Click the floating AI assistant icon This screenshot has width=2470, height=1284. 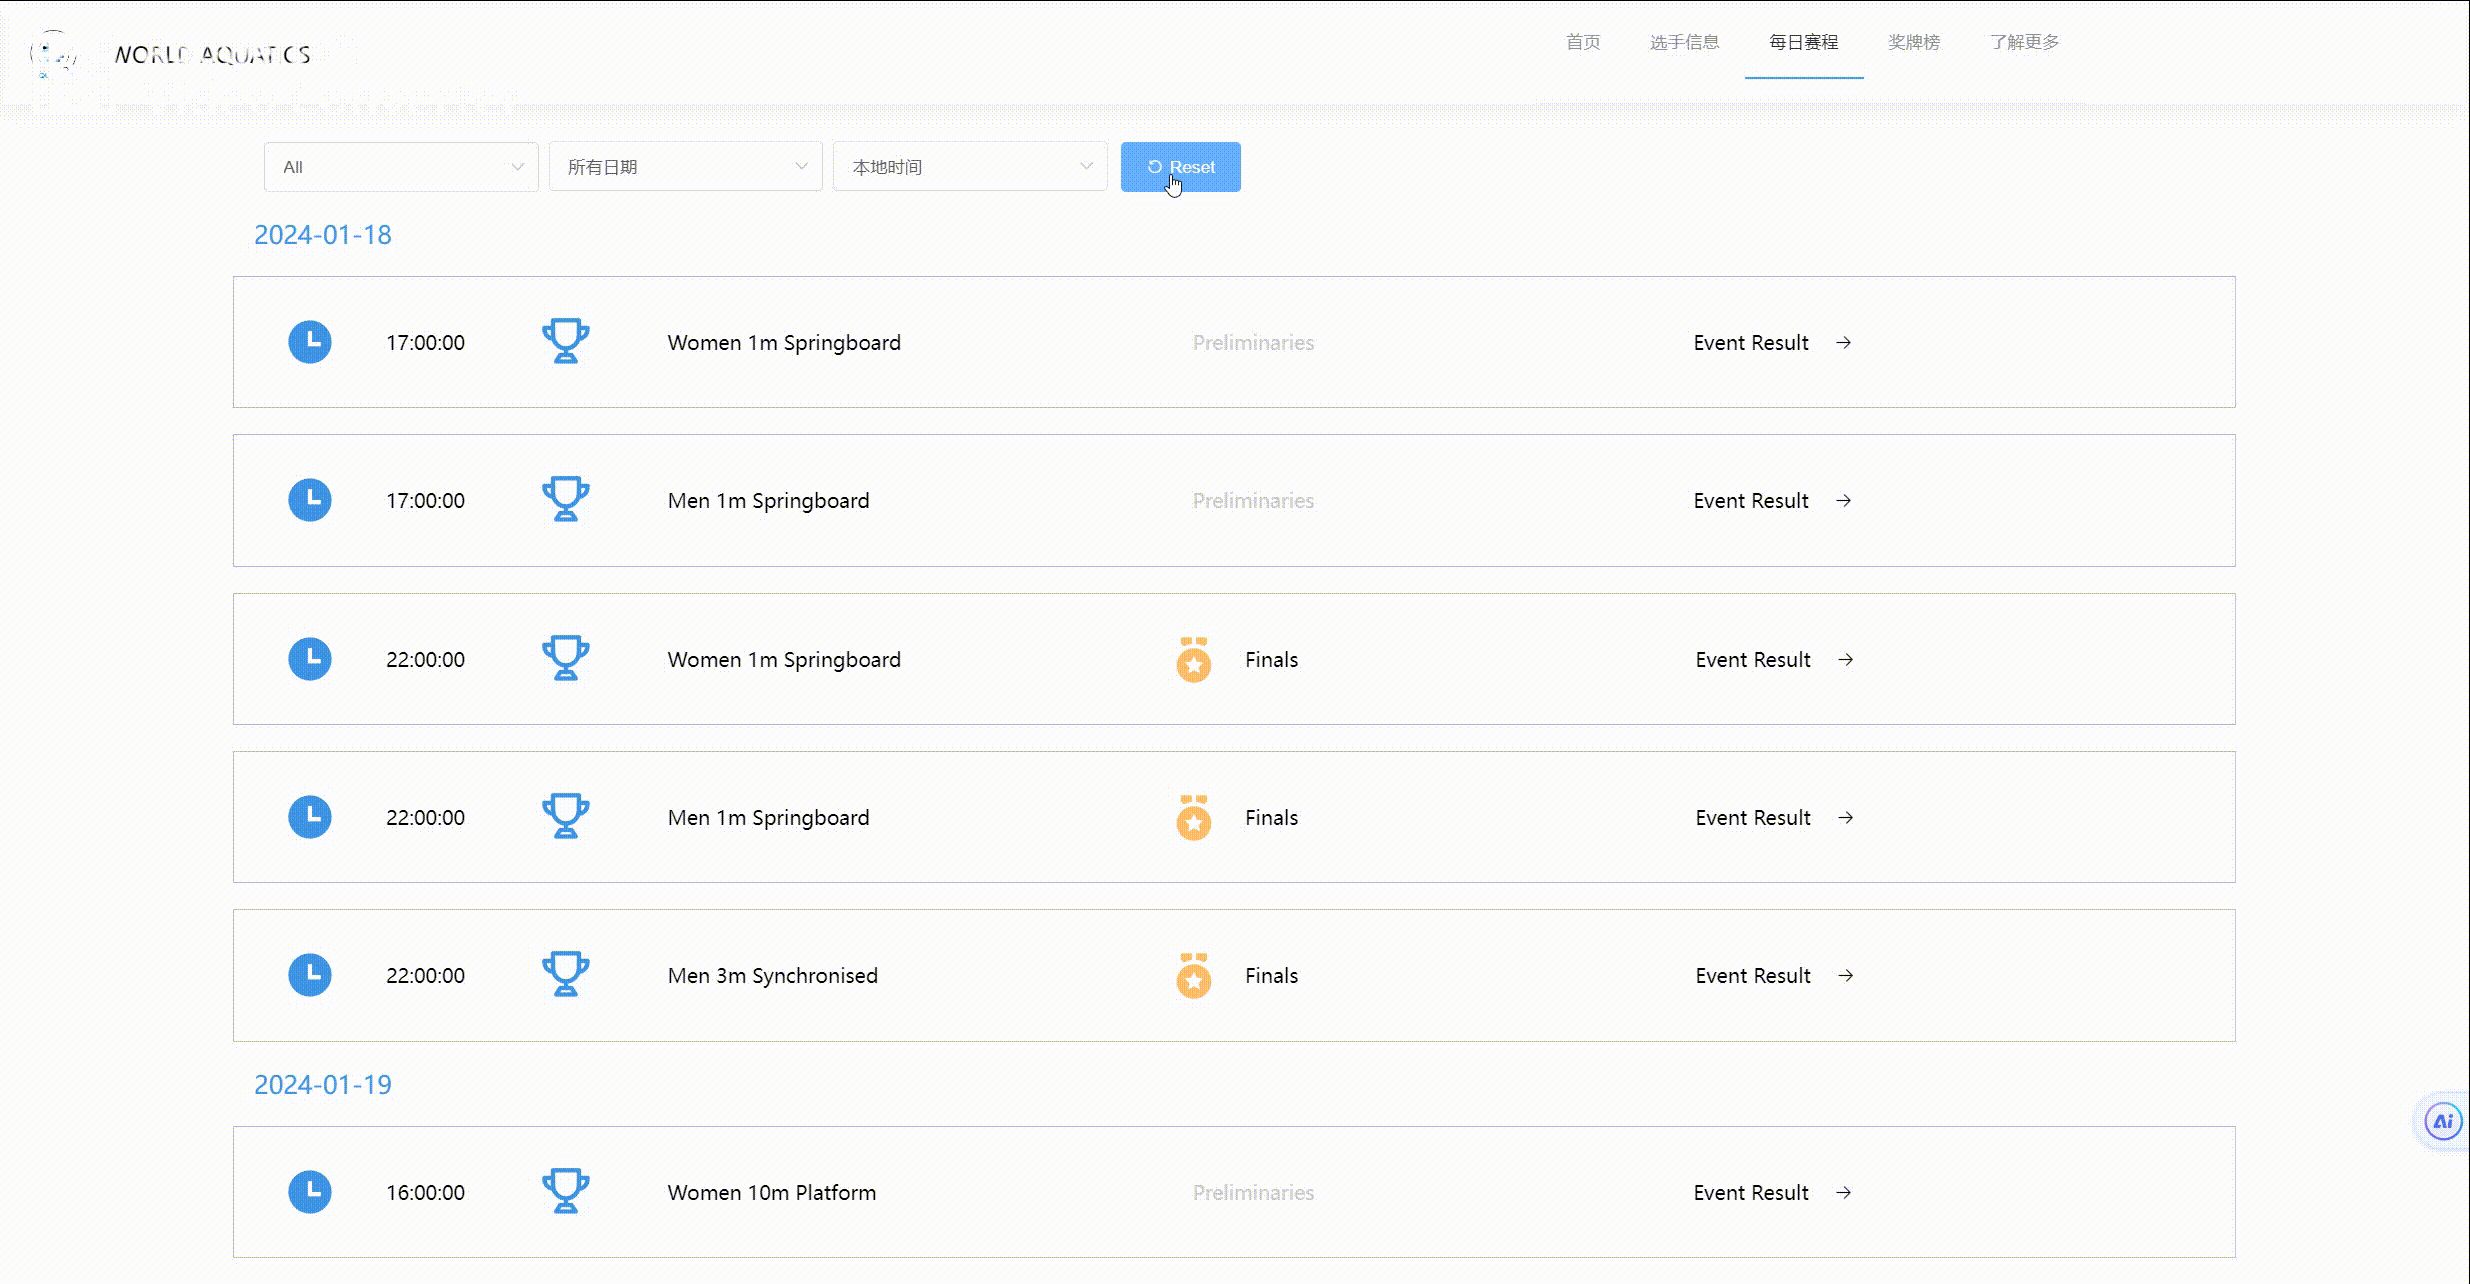pos(2442,1121)
